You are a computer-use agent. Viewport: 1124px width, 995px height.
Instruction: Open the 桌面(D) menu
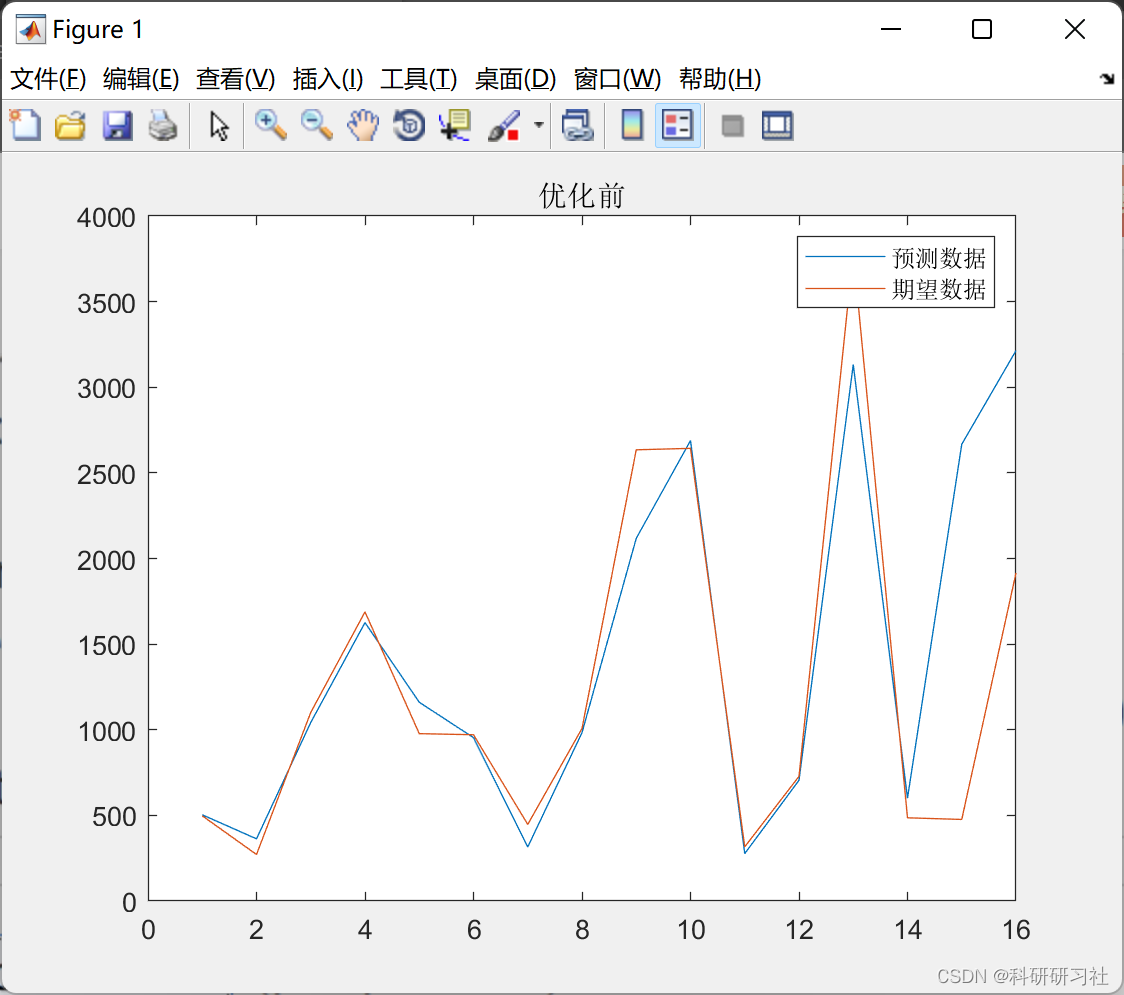coord(515,79)
